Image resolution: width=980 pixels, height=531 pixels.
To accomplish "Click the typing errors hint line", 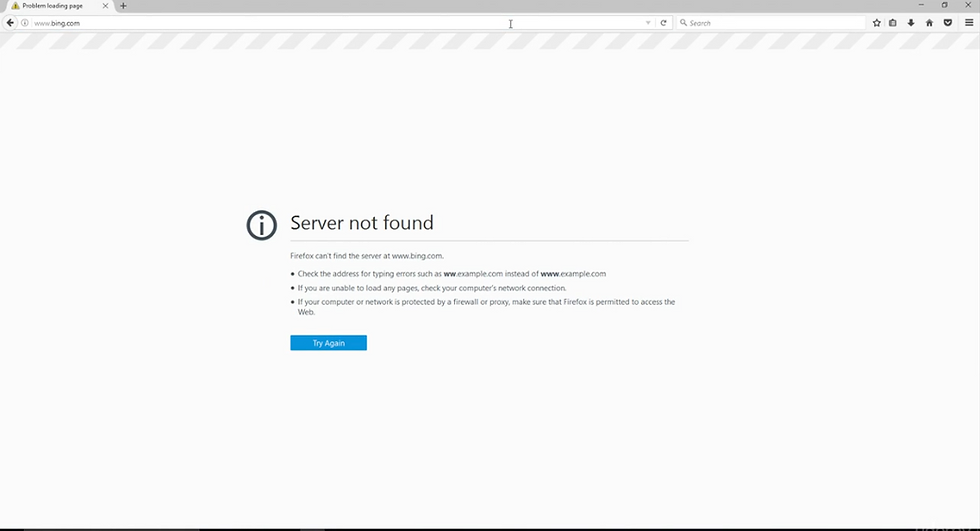I will coord(451,274).
